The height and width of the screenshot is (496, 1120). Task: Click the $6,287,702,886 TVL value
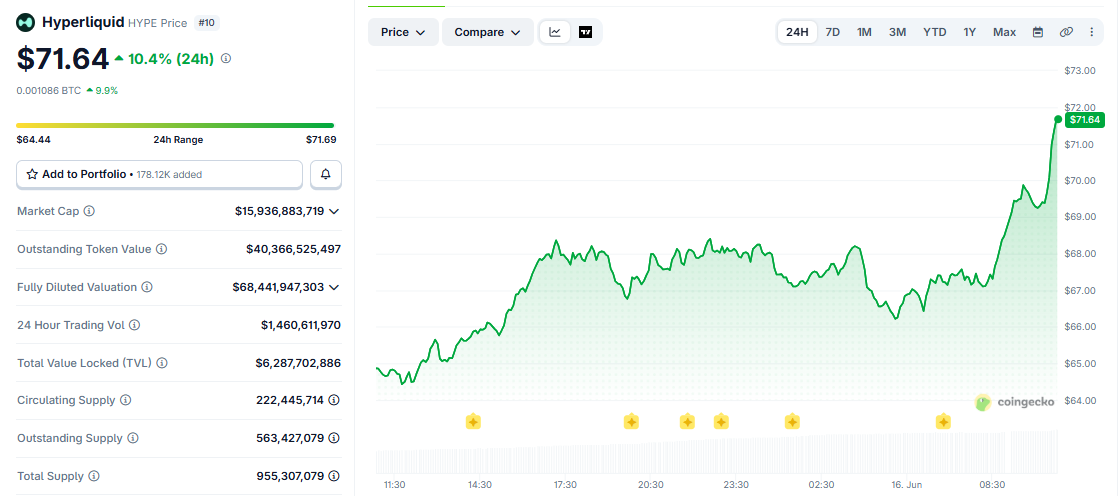point(298,363)
